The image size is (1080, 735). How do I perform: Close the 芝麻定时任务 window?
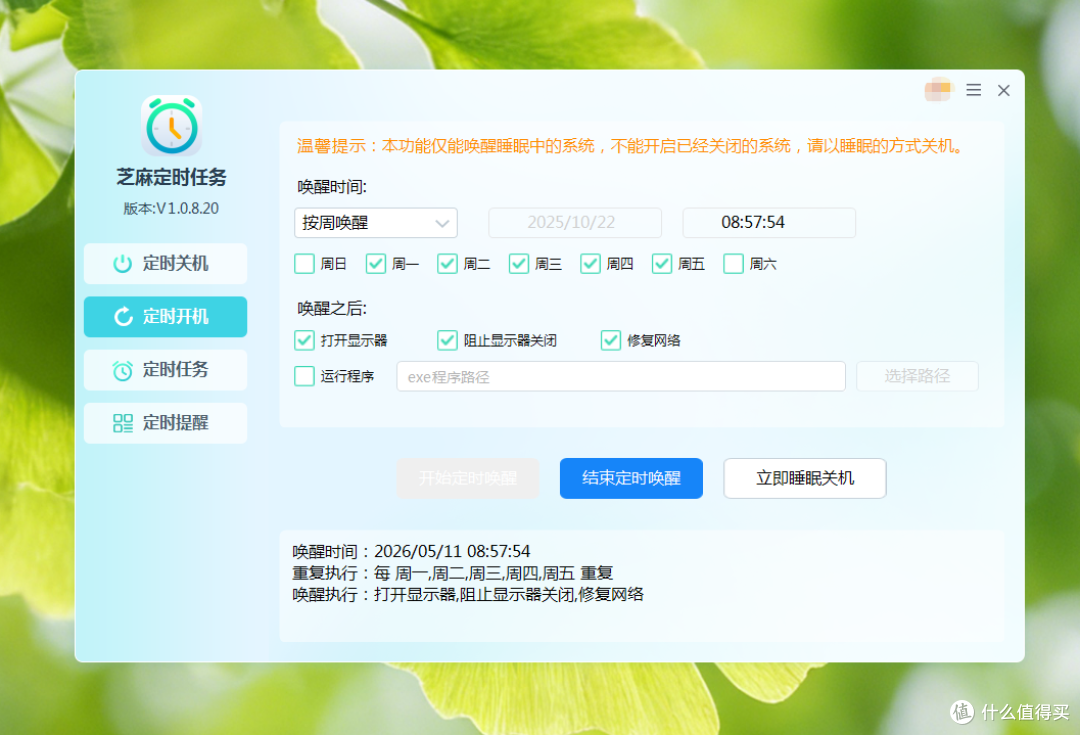1004,90
